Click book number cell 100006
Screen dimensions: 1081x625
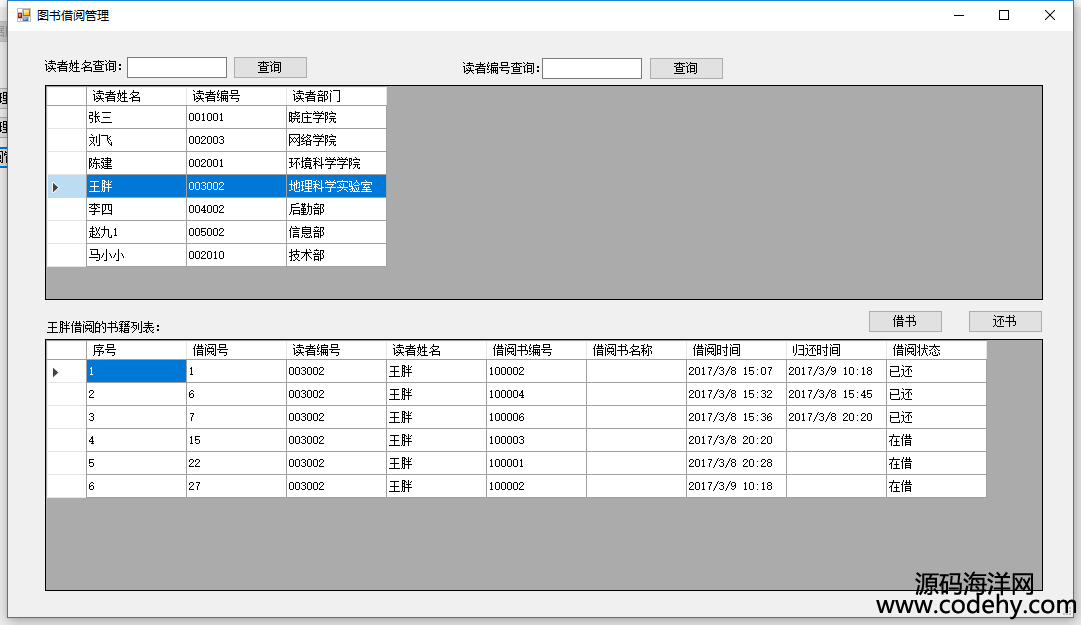pos(535,417)
